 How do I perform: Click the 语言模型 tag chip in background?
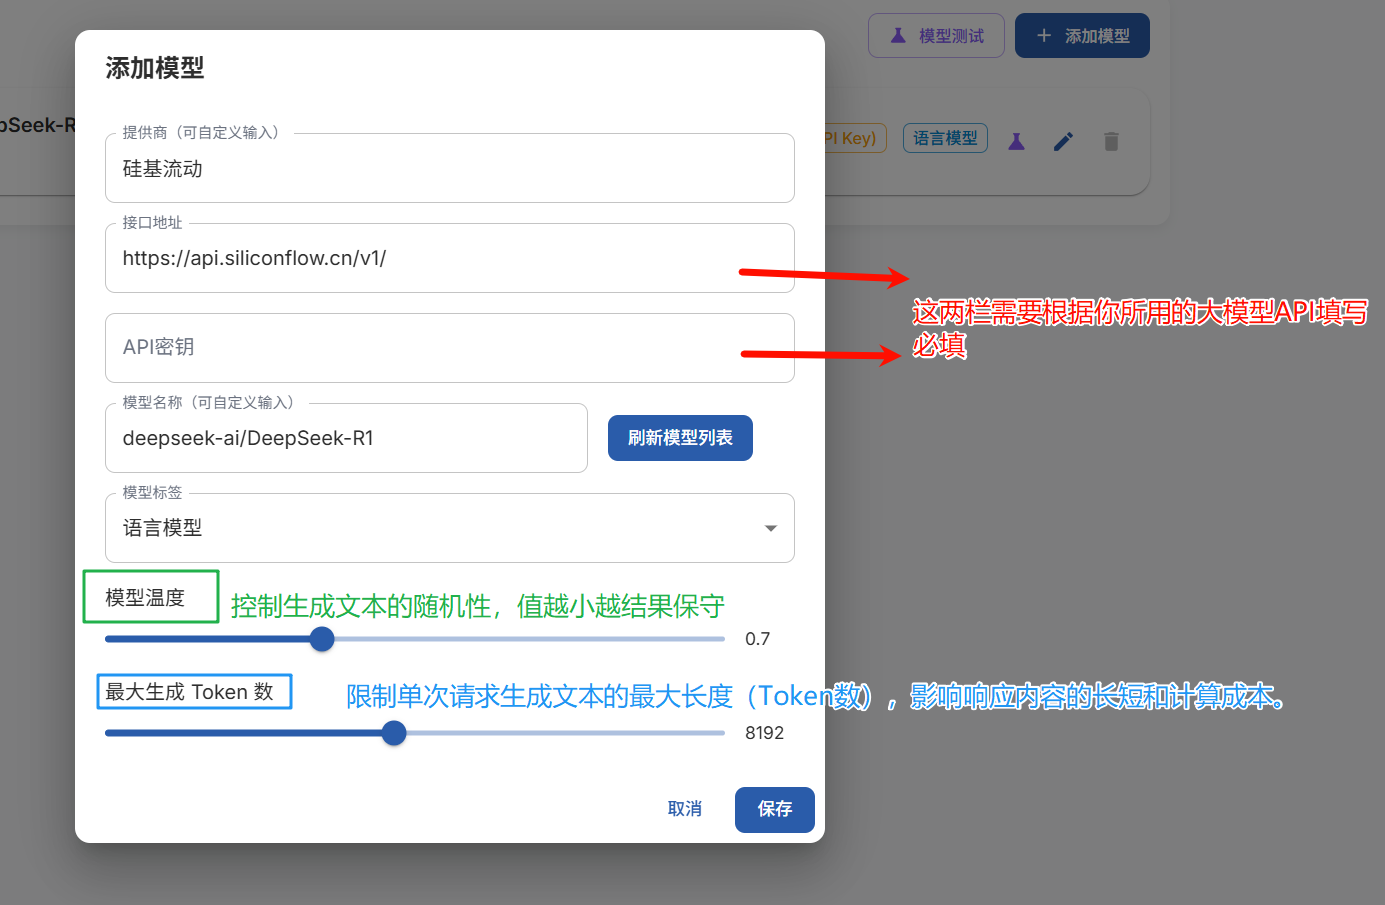pyautogui.click(x=945, y=138)
